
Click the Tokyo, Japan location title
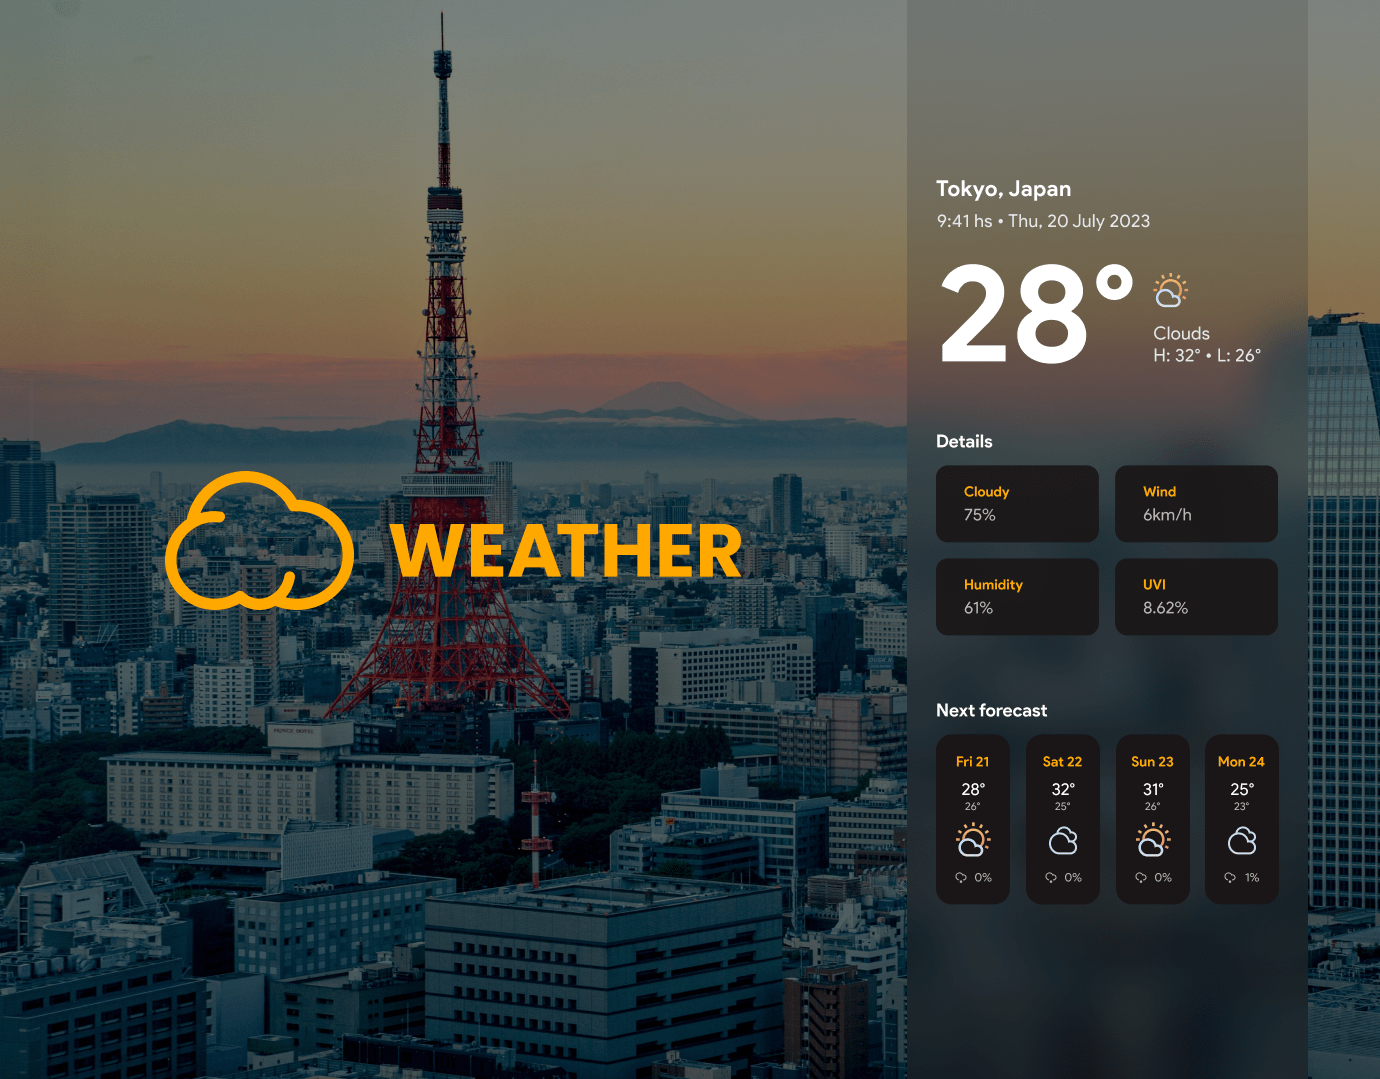point(1003,189)
